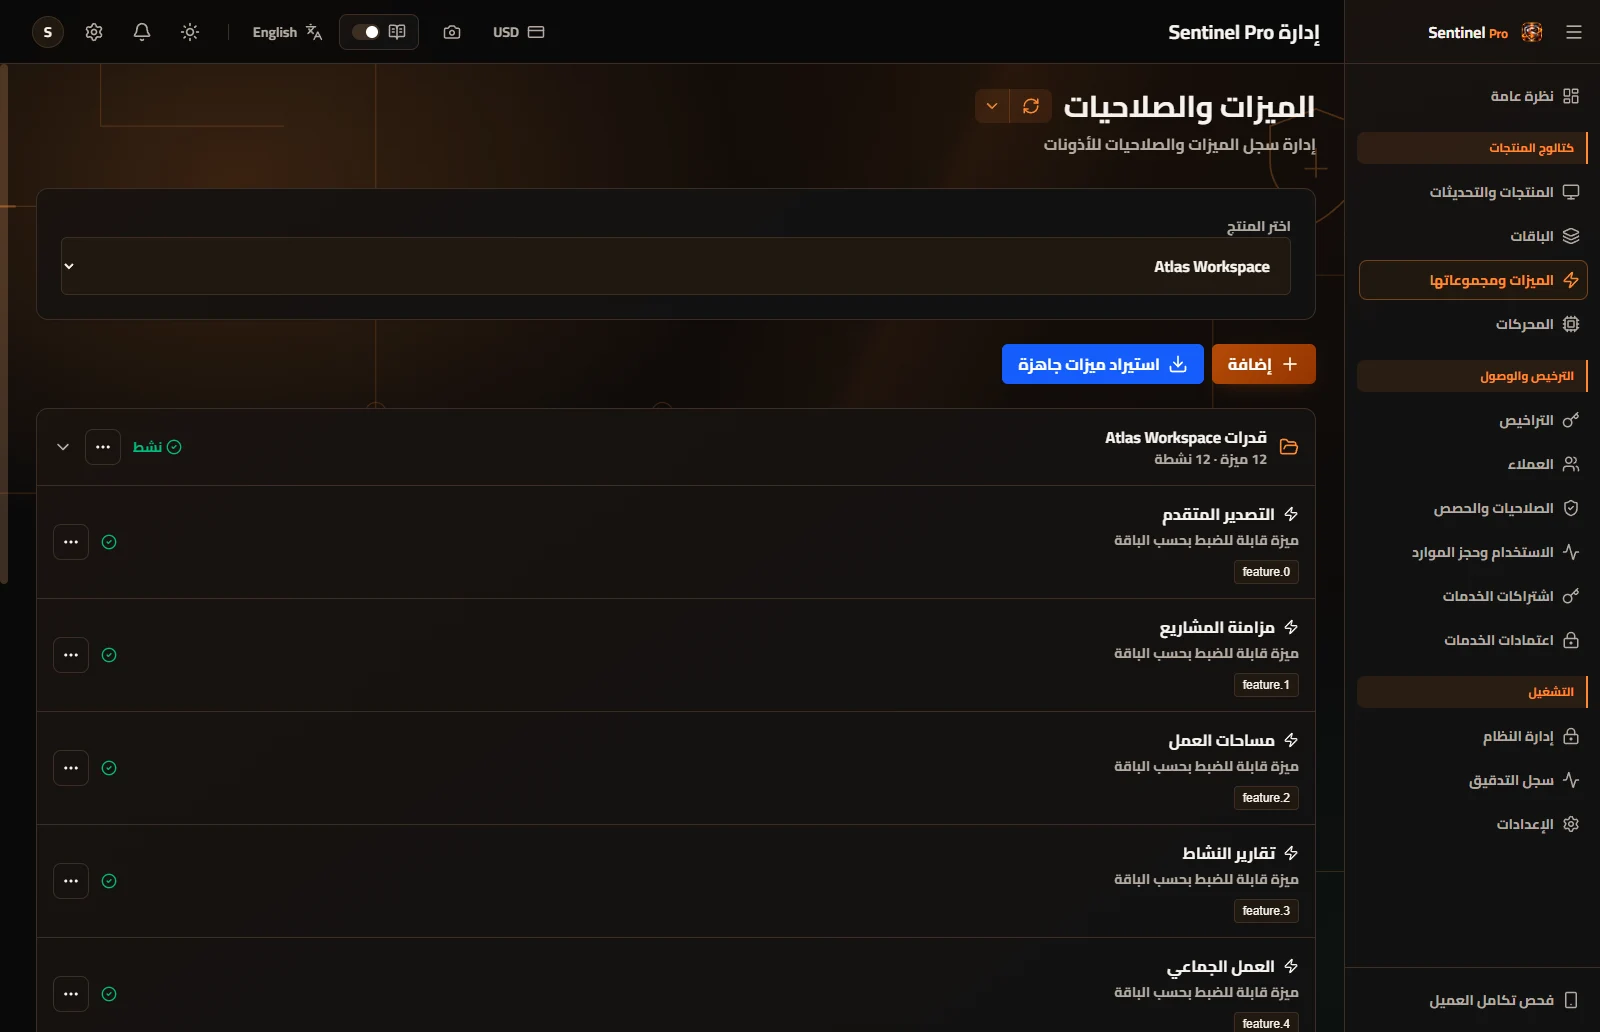Toggle active status of مساحات العمل

[109, 768]
